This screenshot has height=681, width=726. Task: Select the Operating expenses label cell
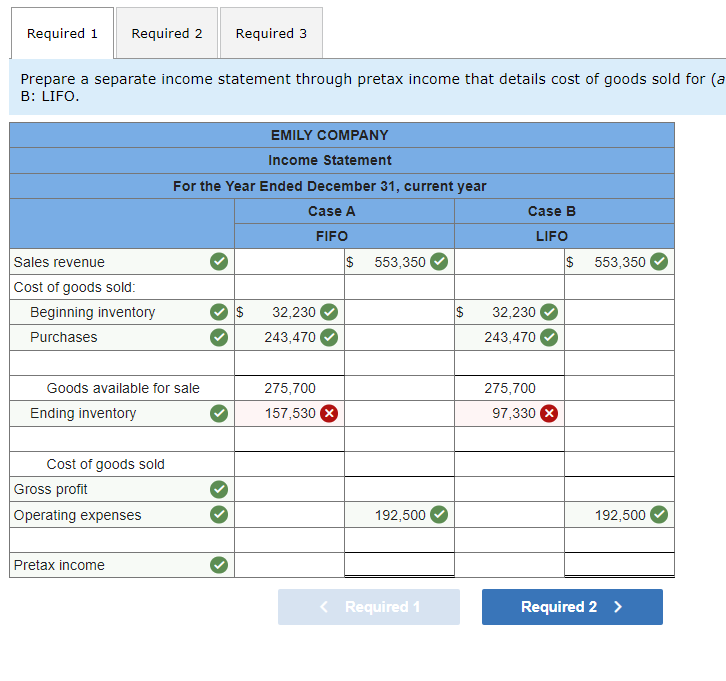point(122,514)
